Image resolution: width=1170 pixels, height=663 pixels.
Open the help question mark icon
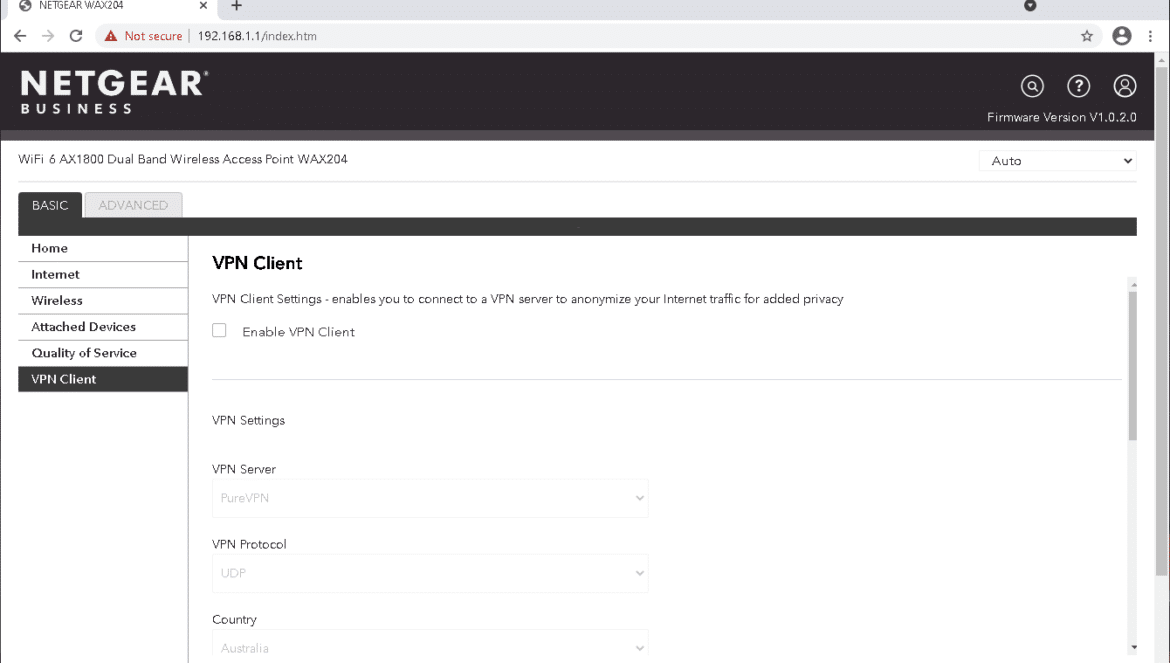point(1078,87)
